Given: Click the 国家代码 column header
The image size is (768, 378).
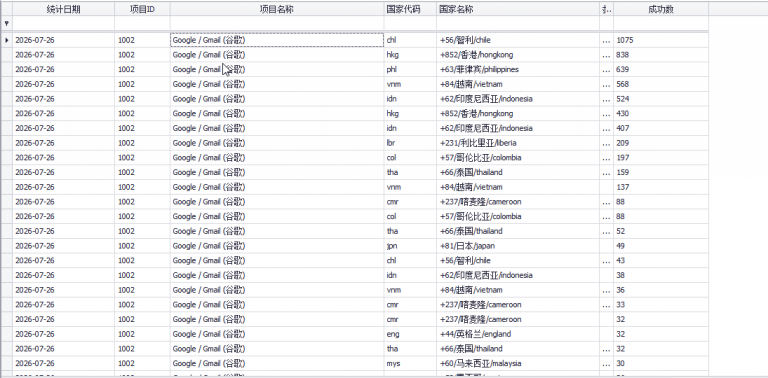Looking at the screenshot, I should pyautogui.click(x=410, y=9).
